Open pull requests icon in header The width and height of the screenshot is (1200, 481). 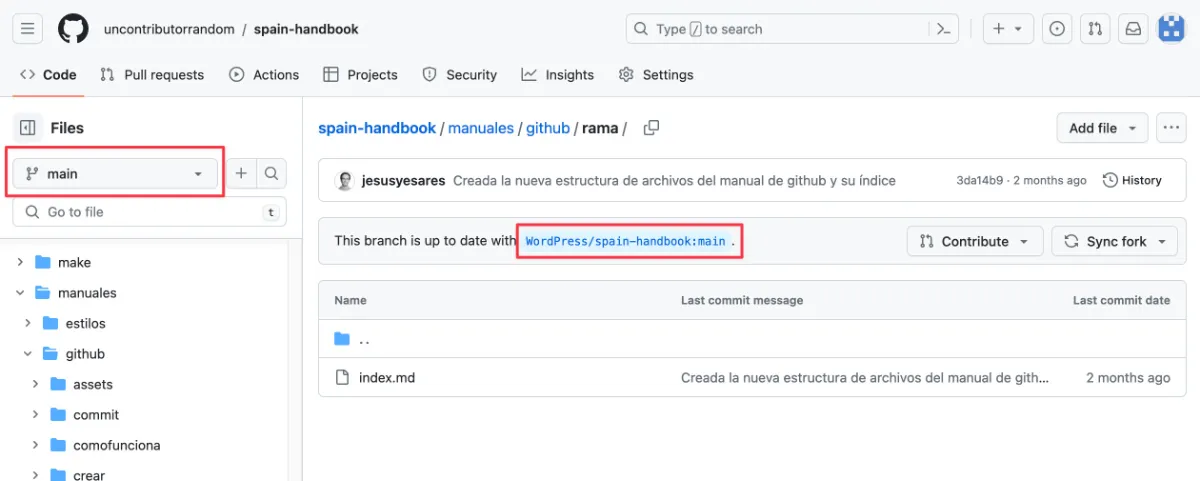tap(1095, 29)
